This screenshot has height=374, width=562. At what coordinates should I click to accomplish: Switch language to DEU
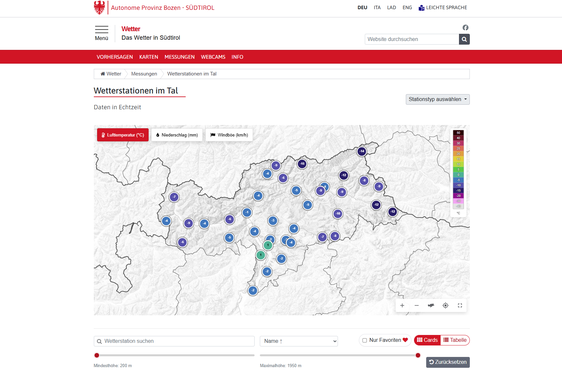[x=362, y=8]
